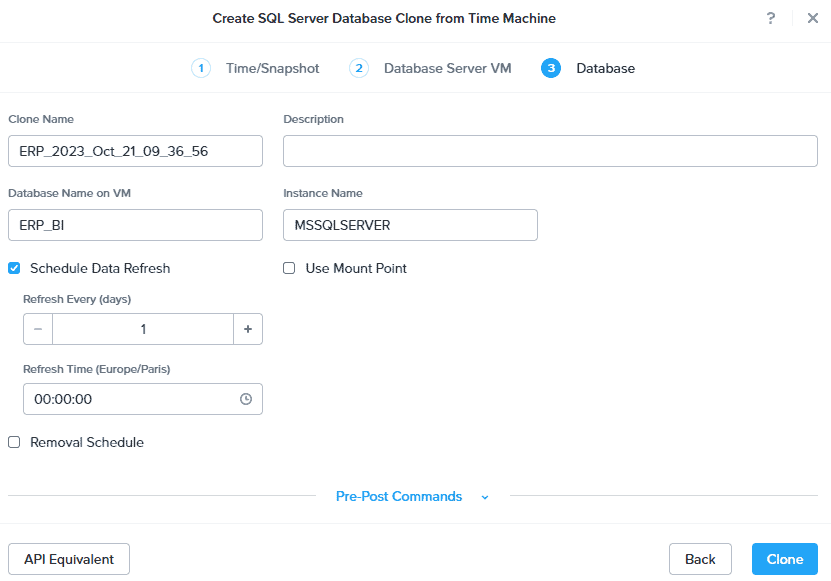Enable Removal Schedule checkbox
Screen dimensions: 831x581
[14, 442]
